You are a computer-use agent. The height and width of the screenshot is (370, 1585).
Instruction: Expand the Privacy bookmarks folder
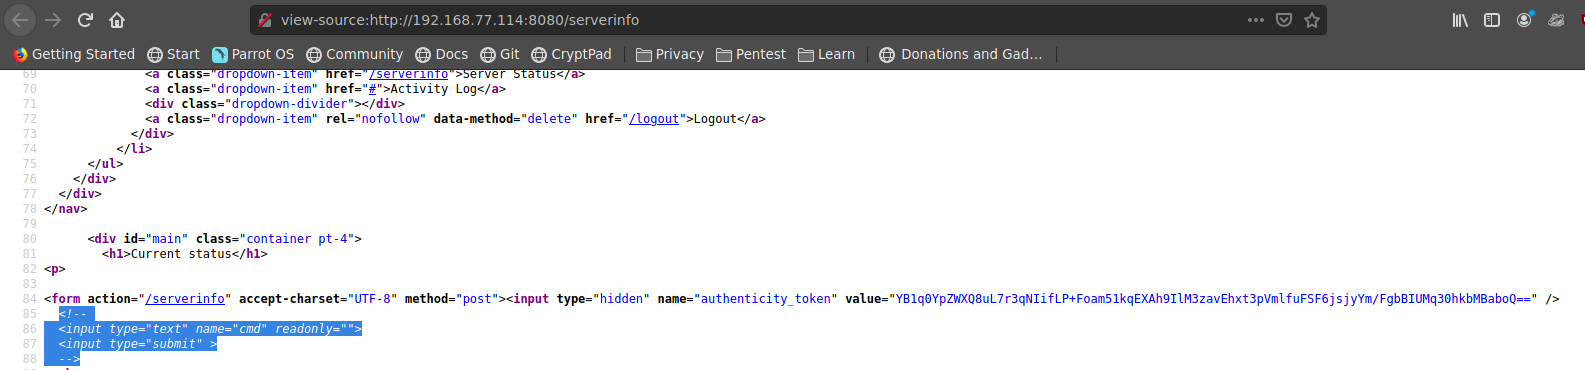pos(670,54)
